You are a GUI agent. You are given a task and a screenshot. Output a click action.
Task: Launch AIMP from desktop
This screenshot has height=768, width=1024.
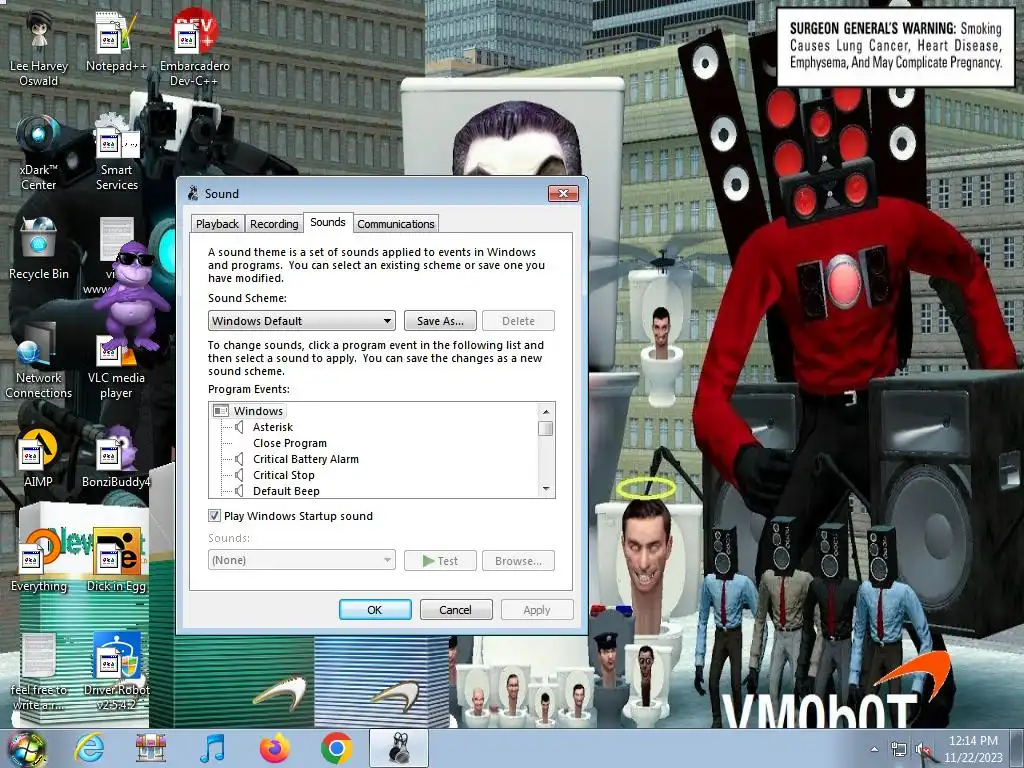pyautogui.click(x=39, y=458)
